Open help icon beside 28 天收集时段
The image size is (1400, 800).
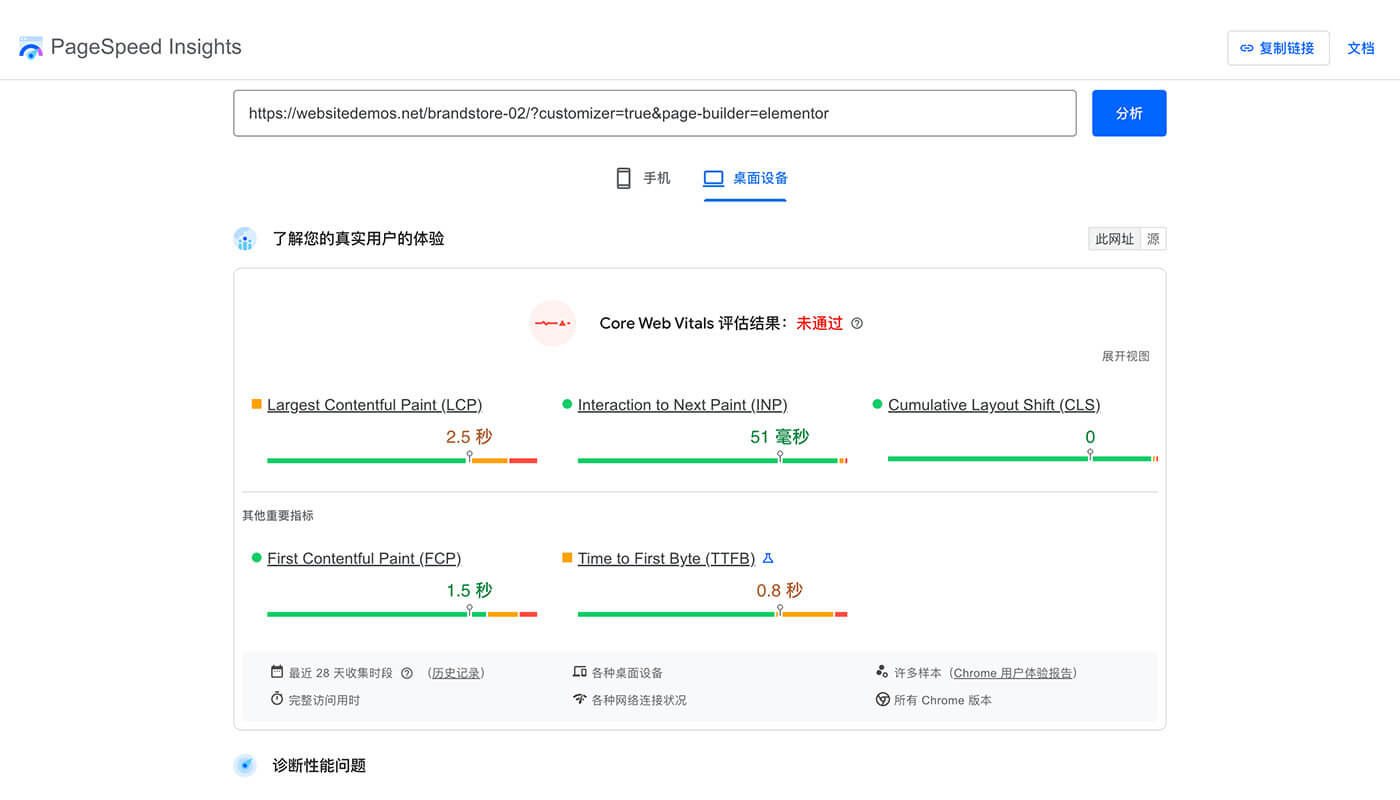(407, 673)
